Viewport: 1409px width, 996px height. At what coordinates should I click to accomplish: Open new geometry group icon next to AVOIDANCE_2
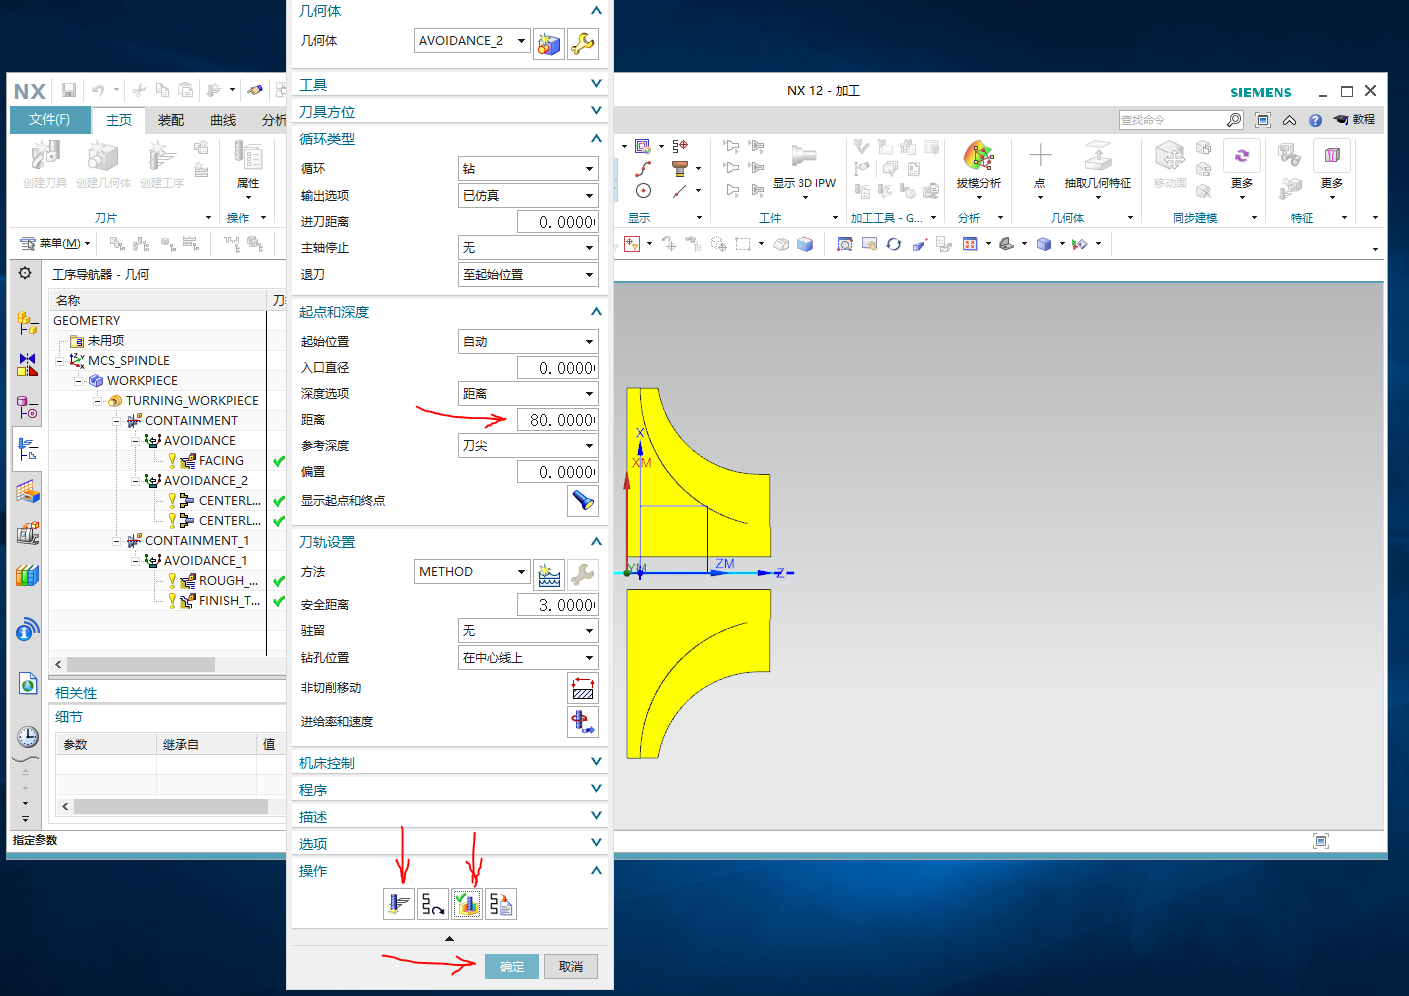click(x=549, y=43)
